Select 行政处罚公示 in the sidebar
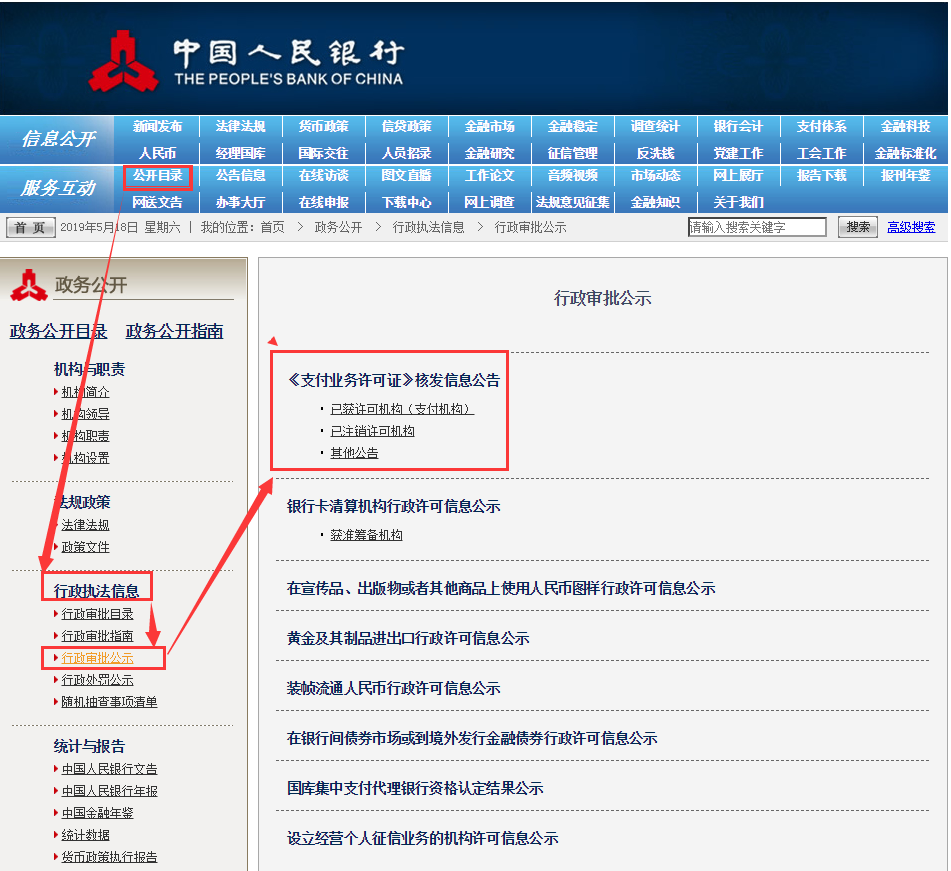This screenshot has height=871, width=951. (97, 680)
